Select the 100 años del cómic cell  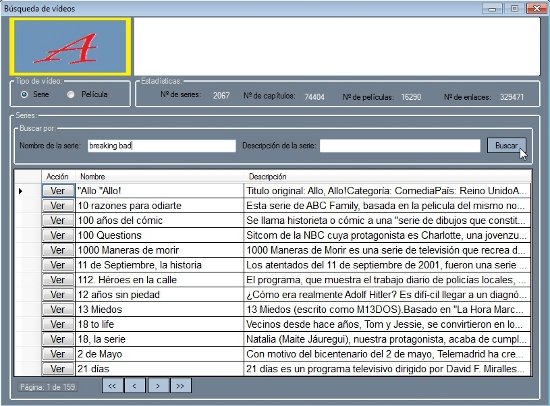160,220
